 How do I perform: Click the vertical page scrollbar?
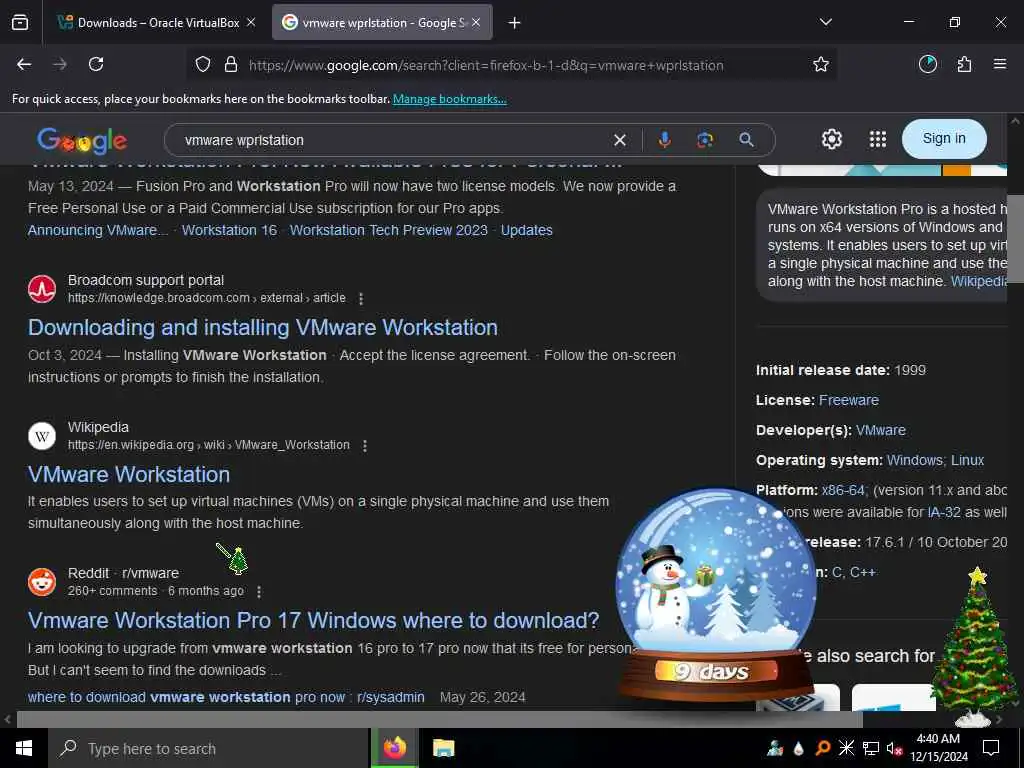(1014, 240)
